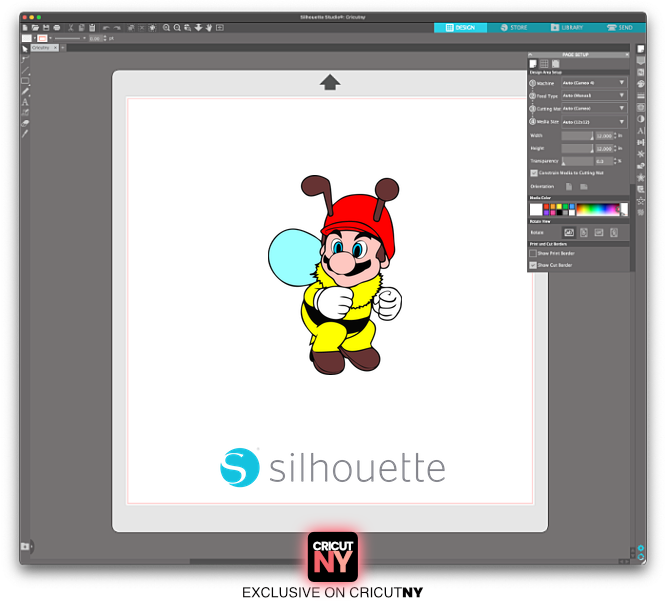Disable the Show Cut Border checkbox

533,265
